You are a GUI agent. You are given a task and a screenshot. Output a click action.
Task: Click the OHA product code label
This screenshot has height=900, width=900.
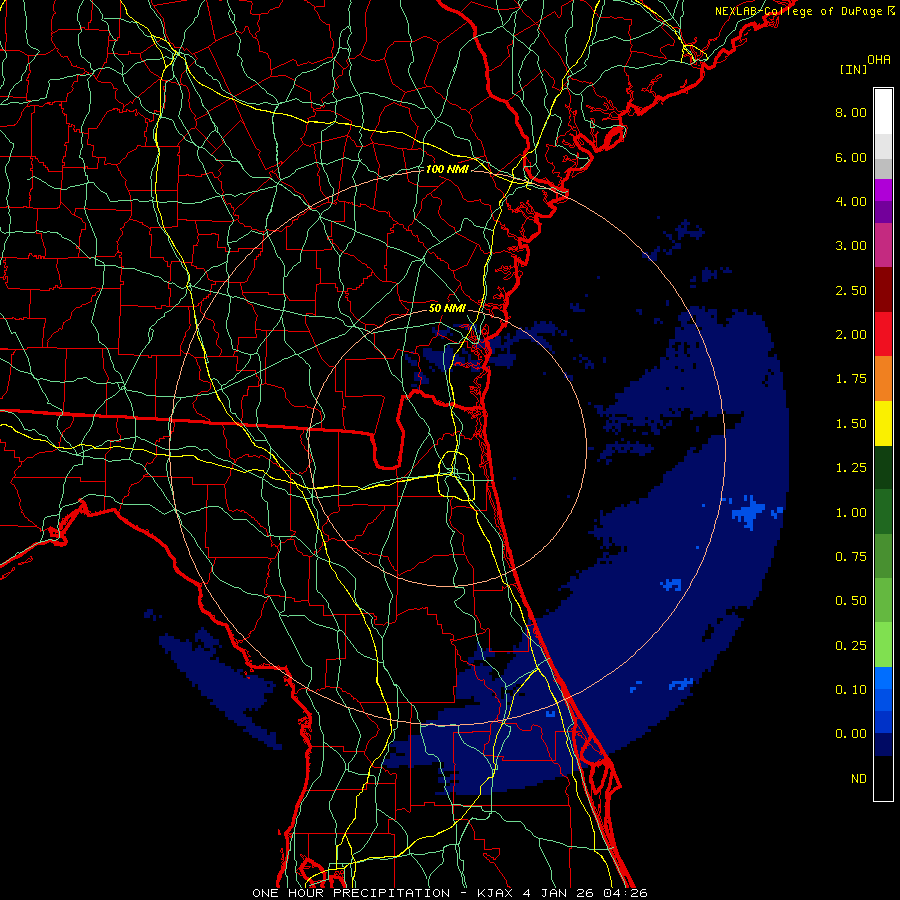coord(878,60)
